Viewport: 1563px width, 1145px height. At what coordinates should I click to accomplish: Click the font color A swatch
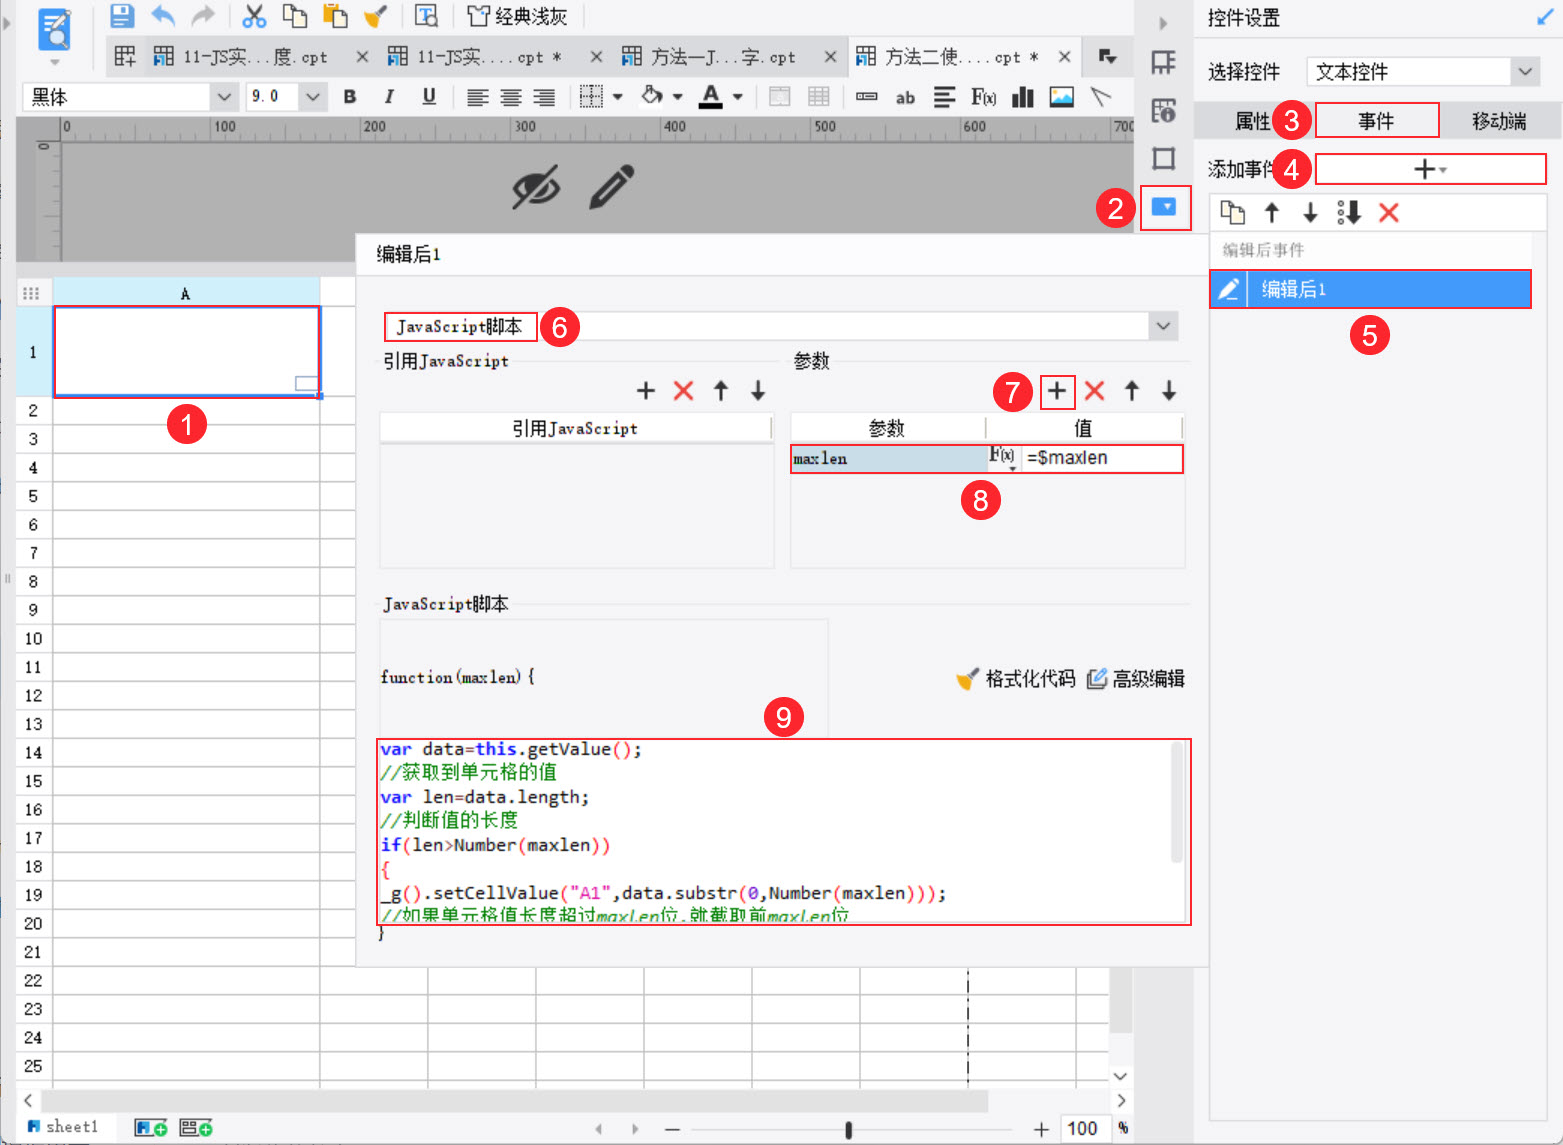pyautogui.click(x=711, y=96)
